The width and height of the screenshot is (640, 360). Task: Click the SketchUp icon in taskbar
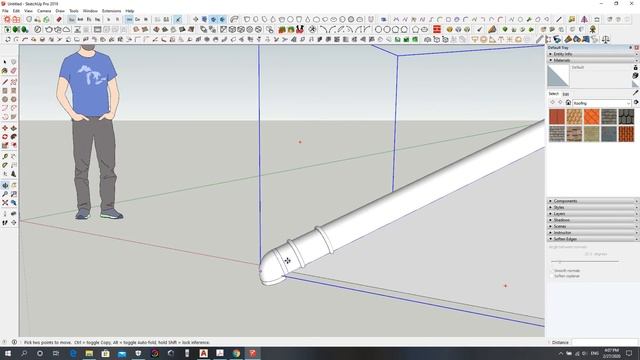point(253,353)
